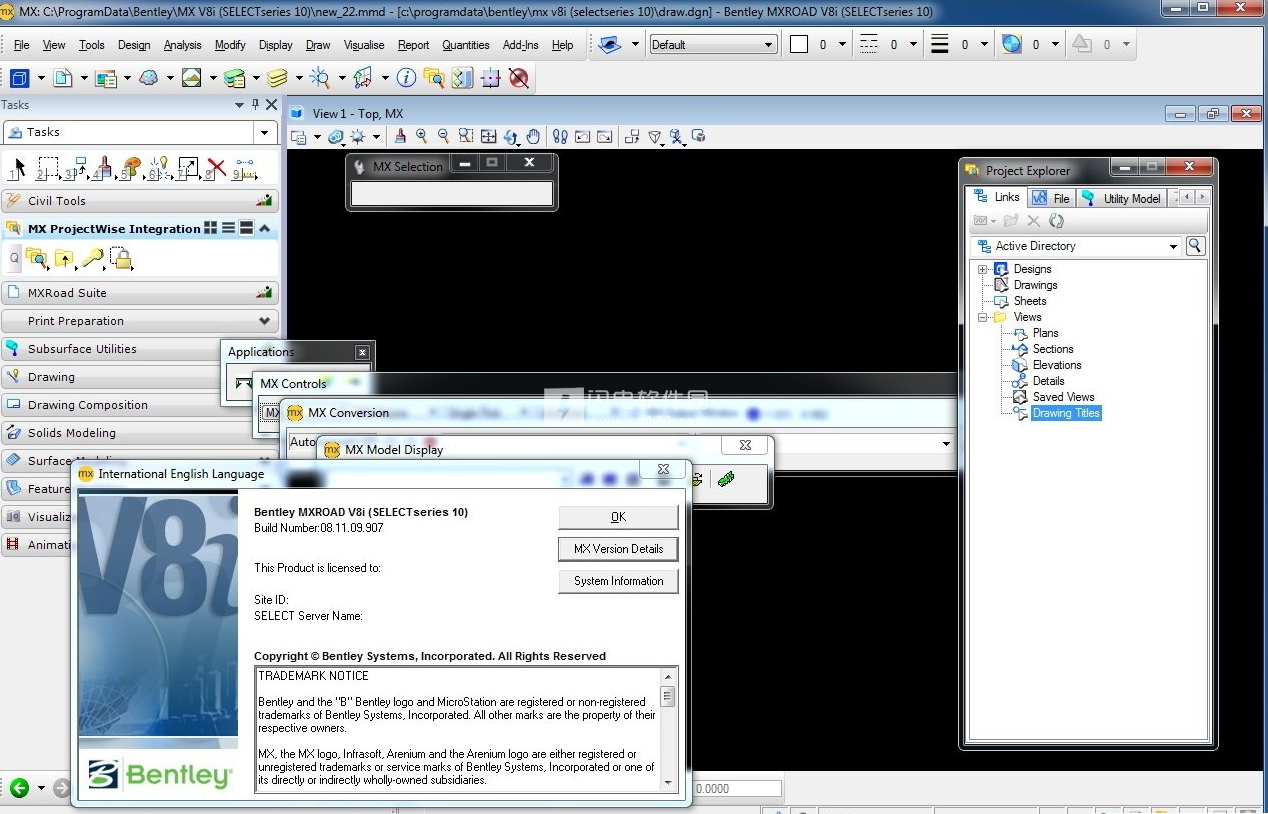Click the MX Version Details button

618,549
